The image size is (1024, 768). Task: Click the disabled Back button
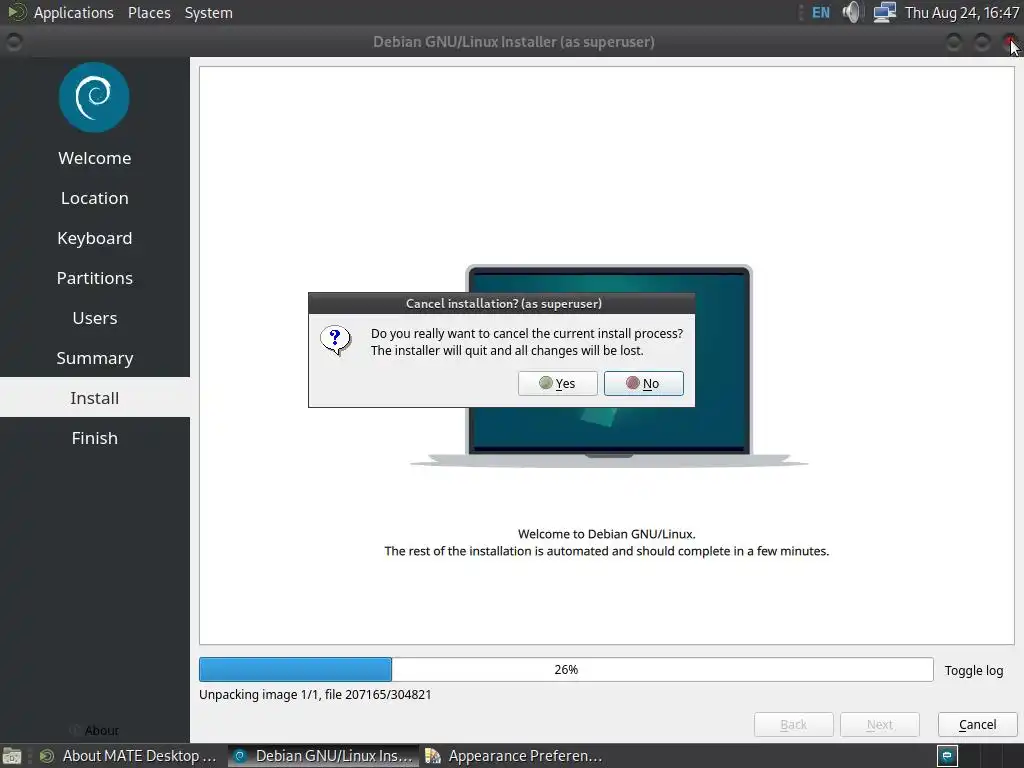(793, 724)
